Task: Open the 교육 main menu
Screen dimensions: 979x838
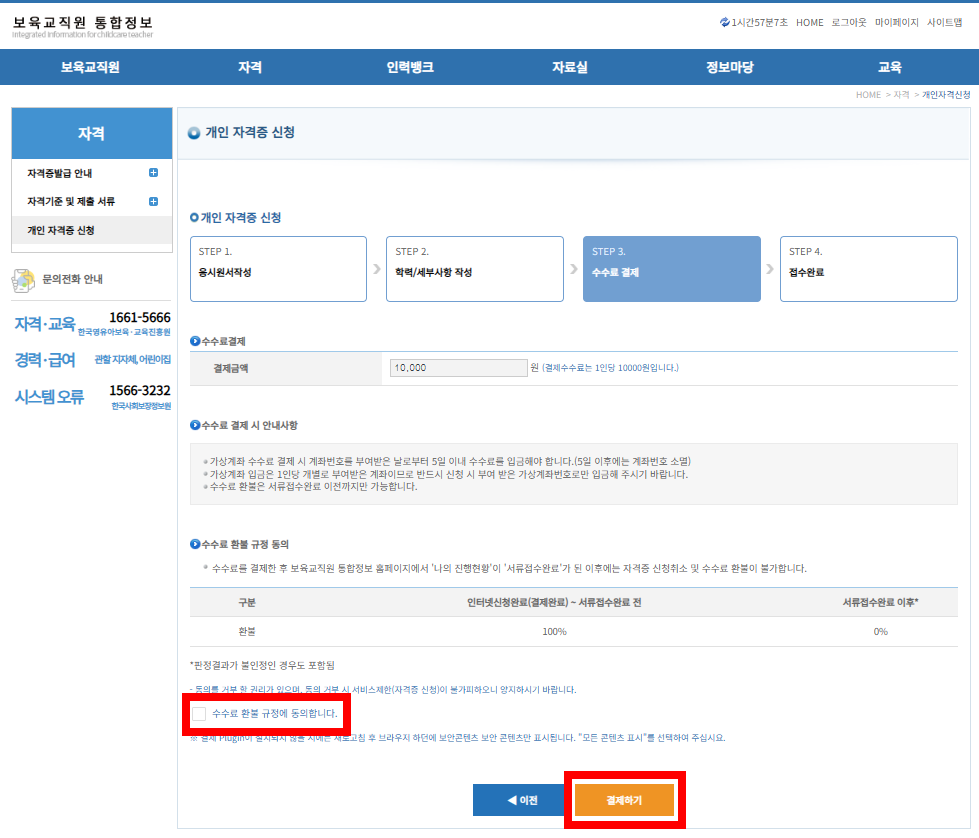Action: tap(890, 67)
